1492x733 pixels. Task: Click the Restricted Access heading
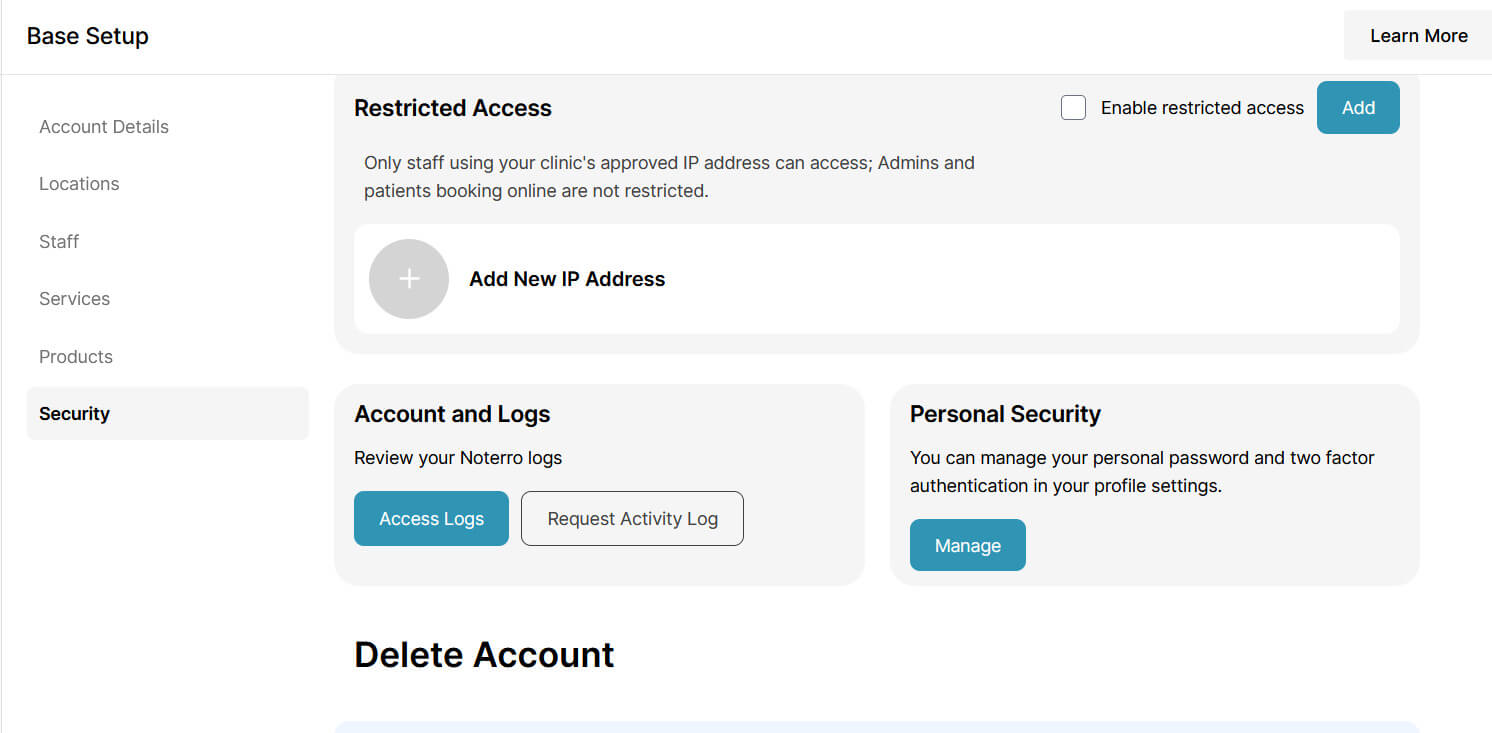452,107
